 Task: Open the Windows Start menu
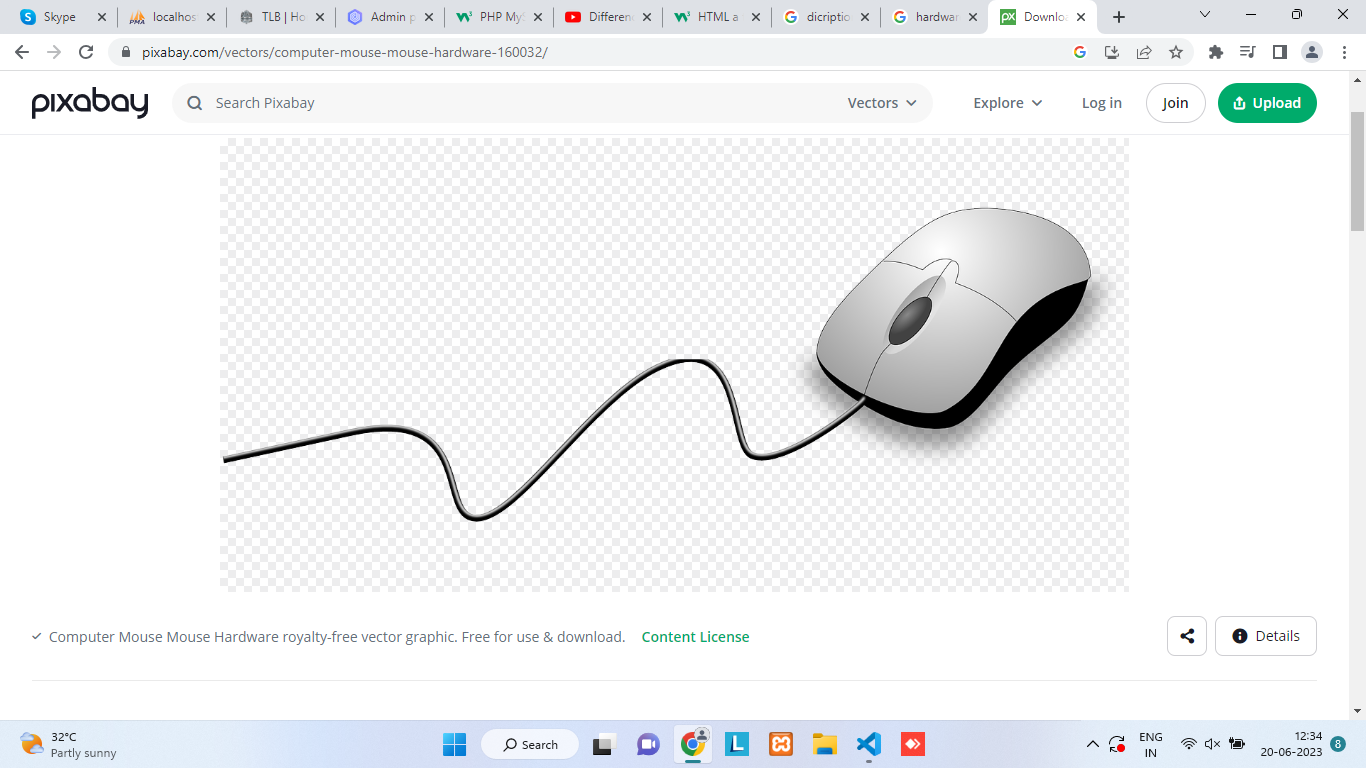(x=454, y=744)
